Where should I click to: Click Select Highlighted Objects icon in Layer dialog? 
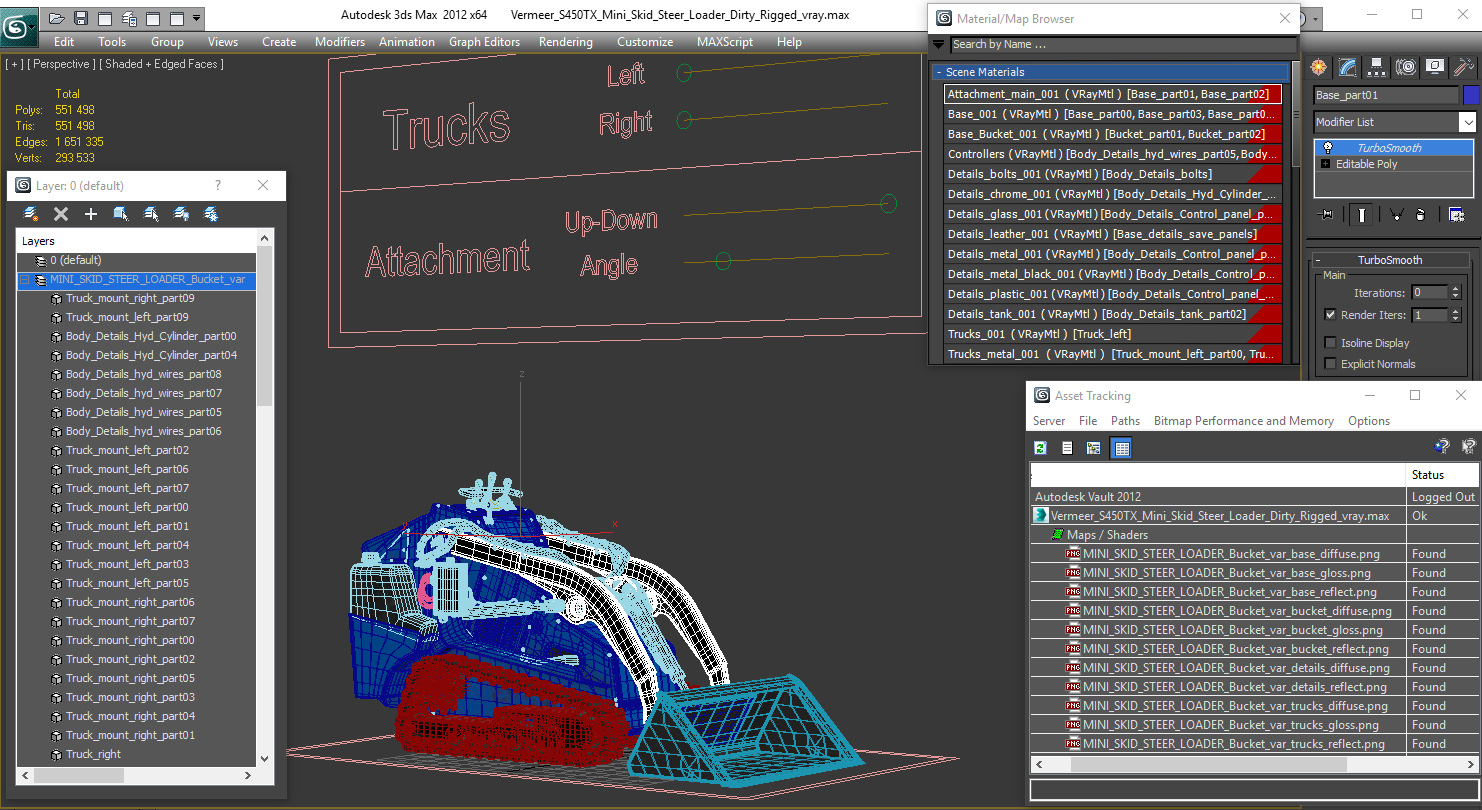[x=121, y=214]
